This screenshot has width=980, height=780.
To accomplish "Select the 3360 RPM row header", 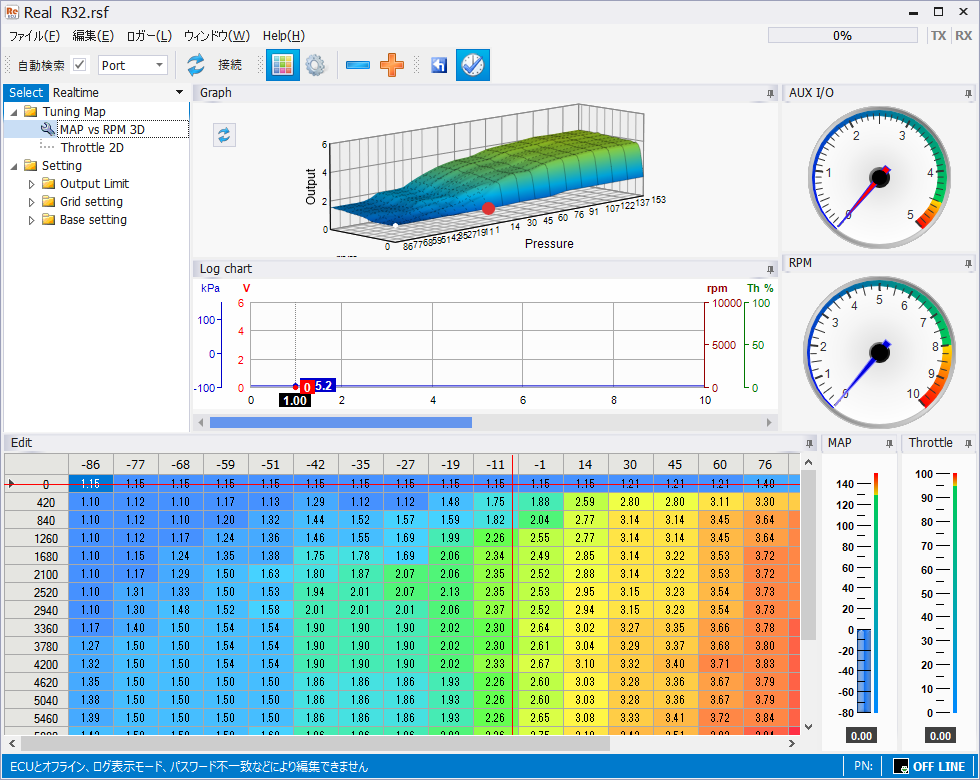I will click(x=36, y=629).
